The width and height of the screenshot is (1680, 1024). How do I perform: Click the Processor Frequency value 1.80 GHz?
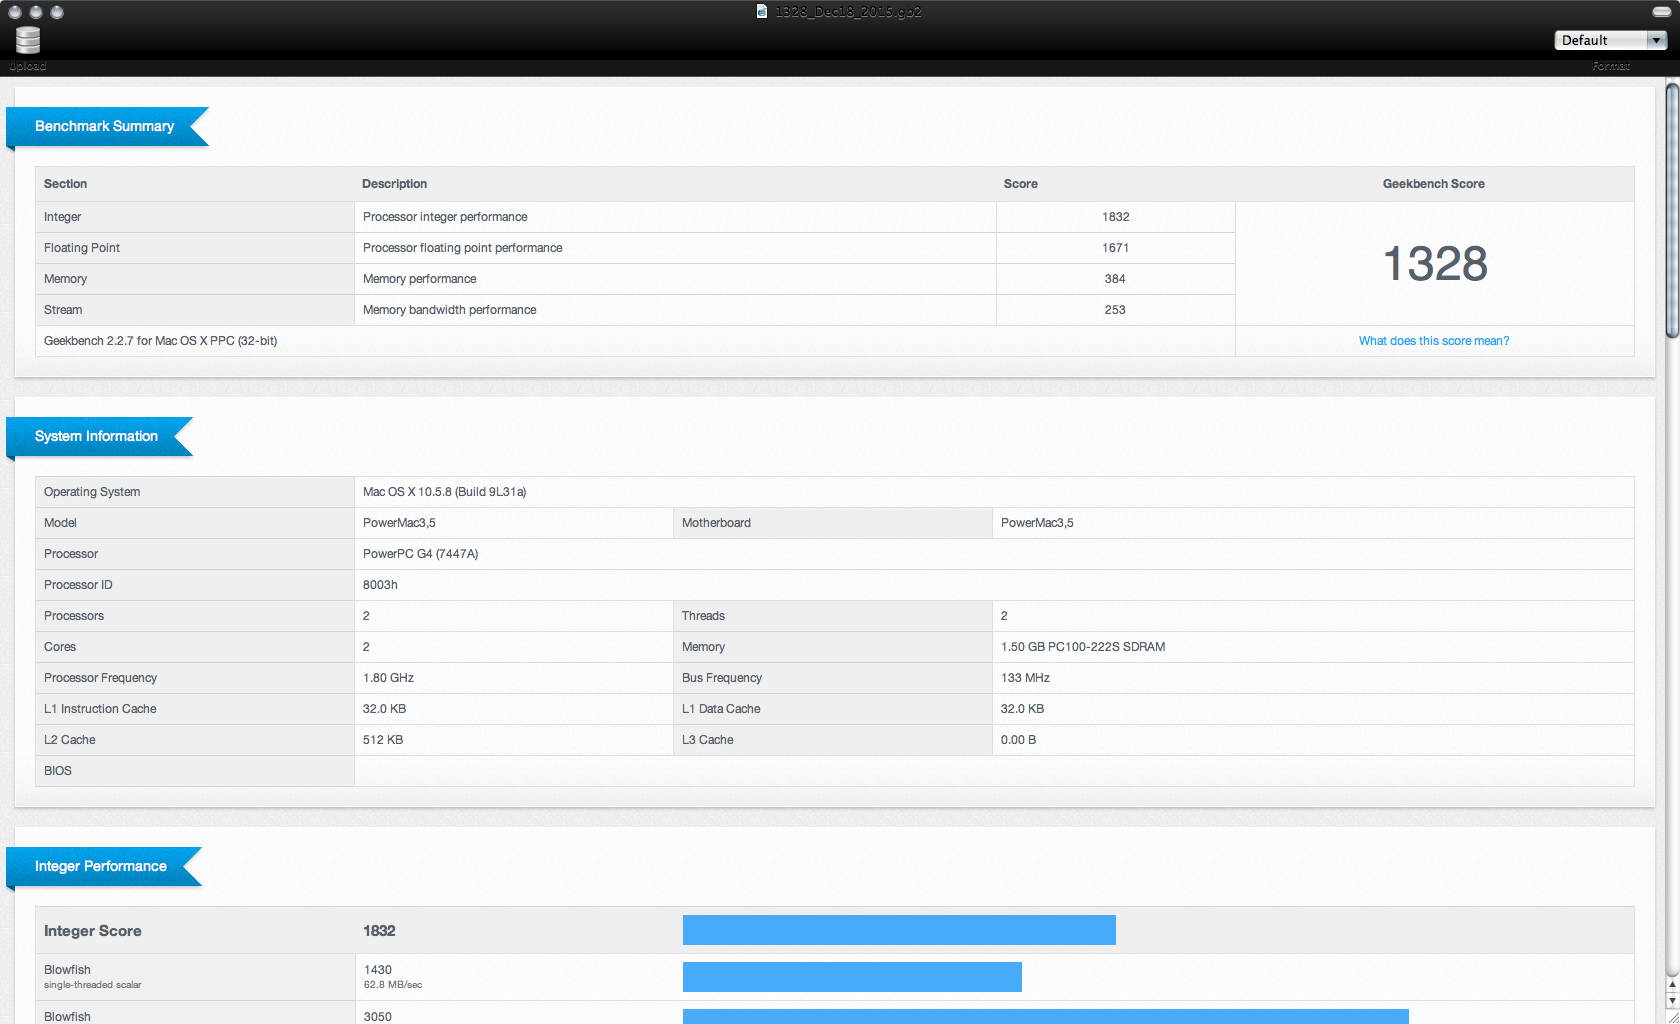coord(388,678)
